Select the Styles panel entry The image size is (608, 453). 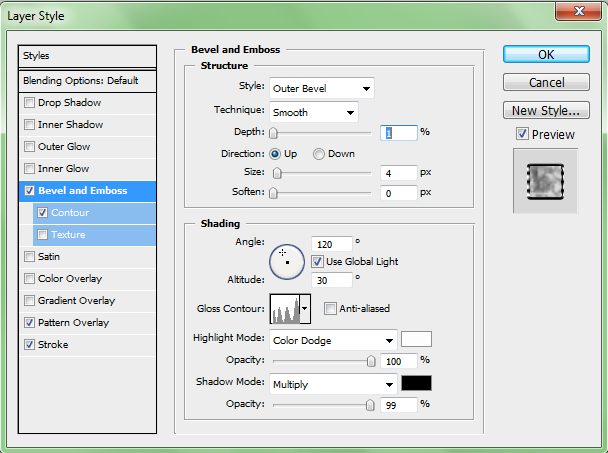(x=87, y=56)
